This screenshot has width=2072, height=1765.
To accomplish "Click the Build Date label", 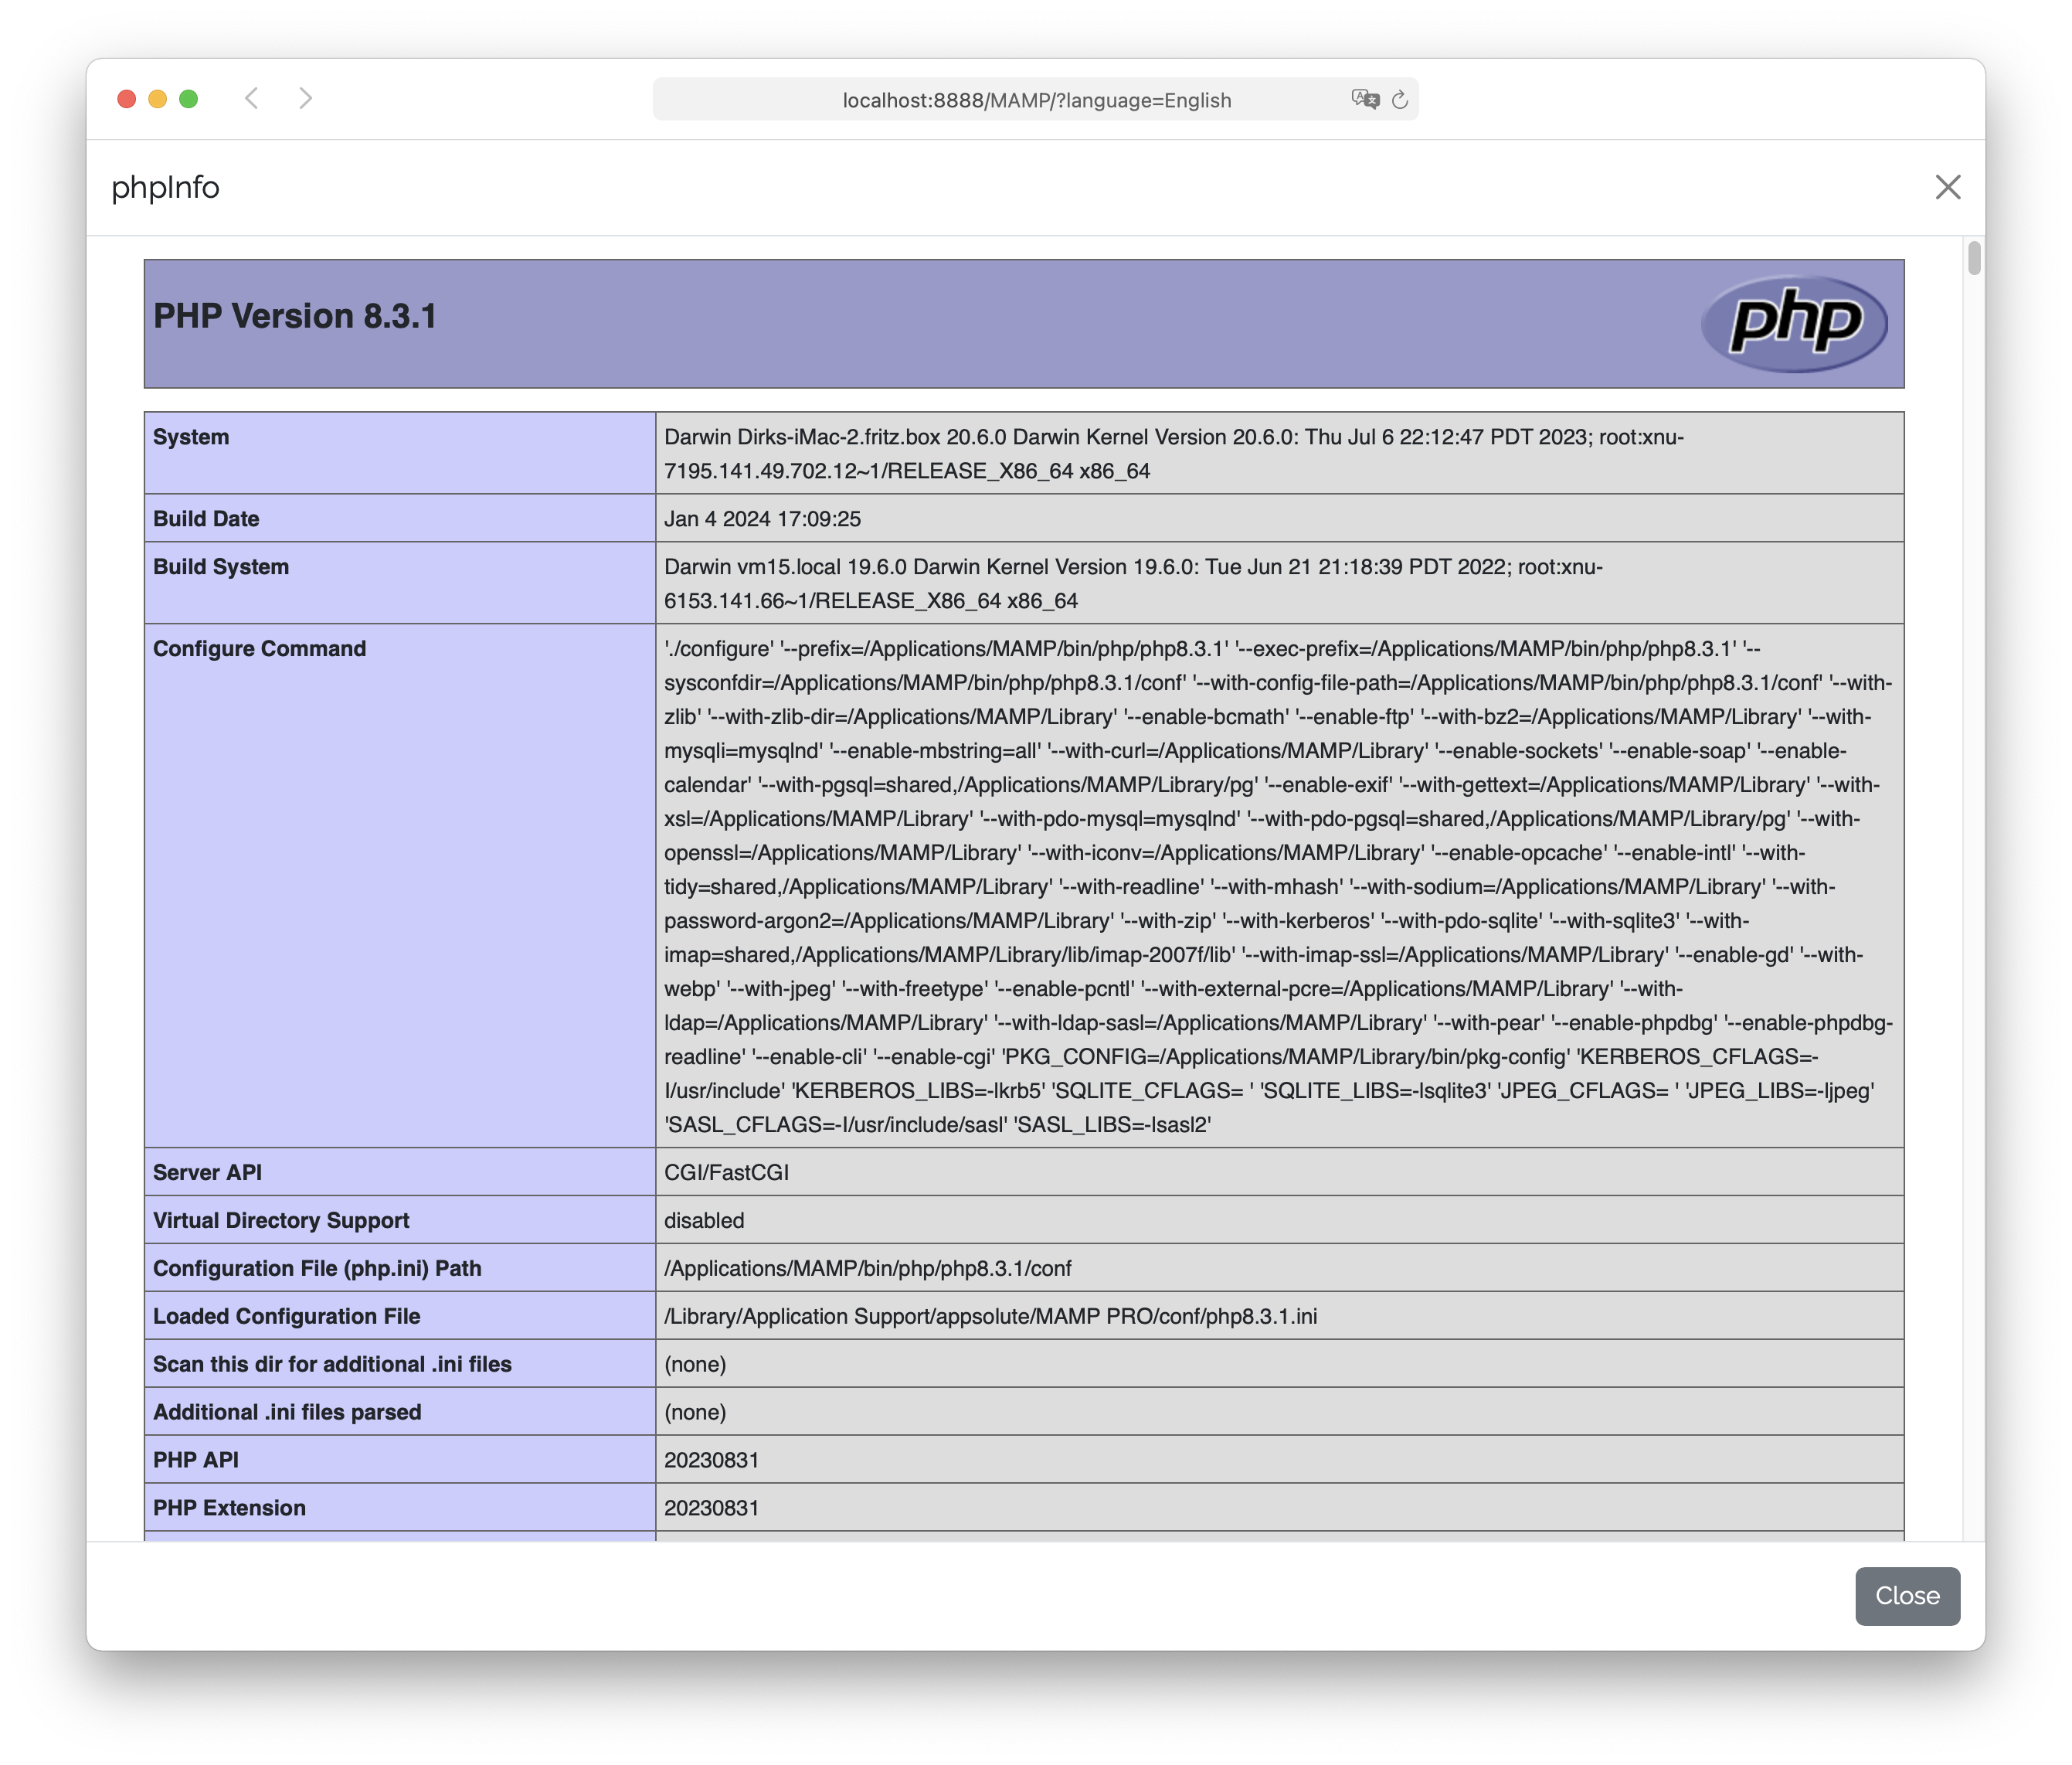I will [206, 519].
